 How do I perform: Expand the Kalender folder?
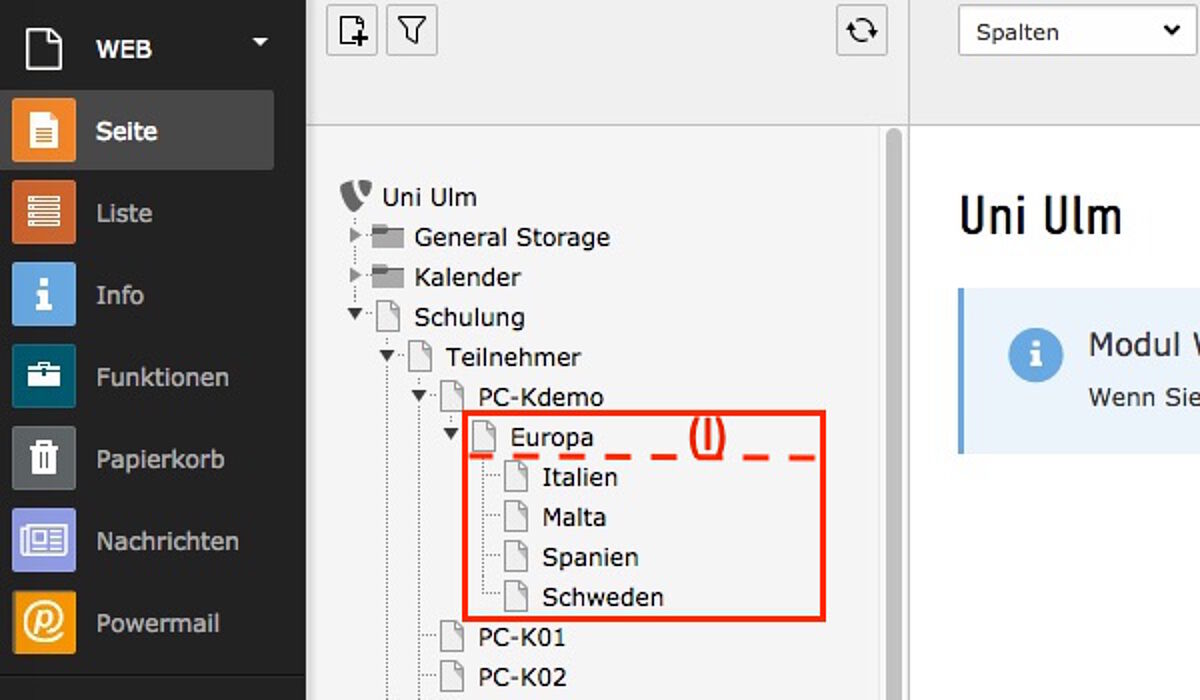[x=355, y=275]
